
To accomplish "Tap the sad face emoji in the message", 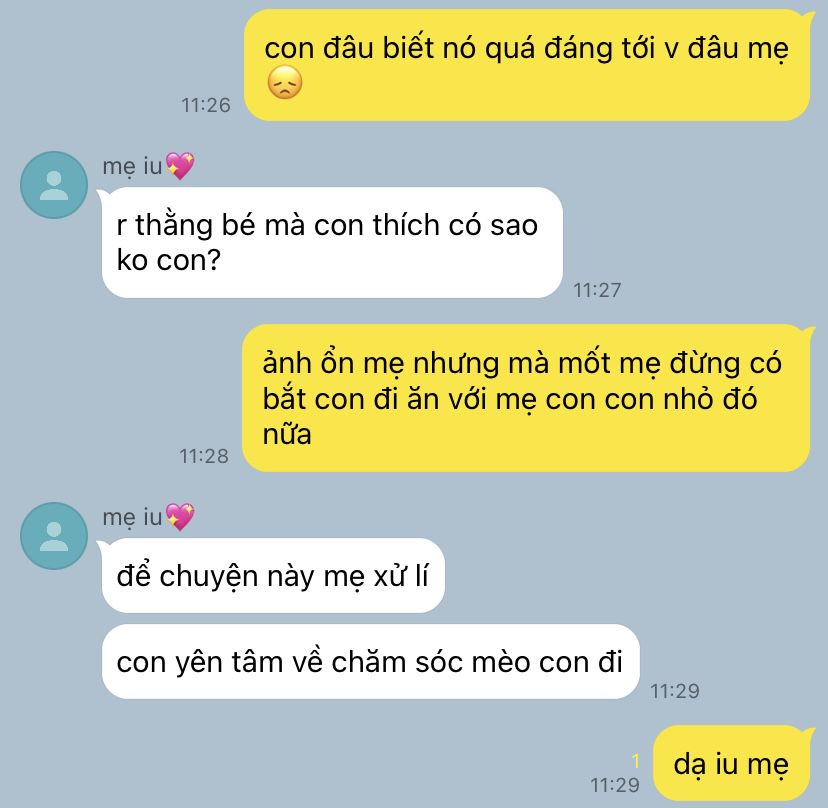I will coord(285,83).
